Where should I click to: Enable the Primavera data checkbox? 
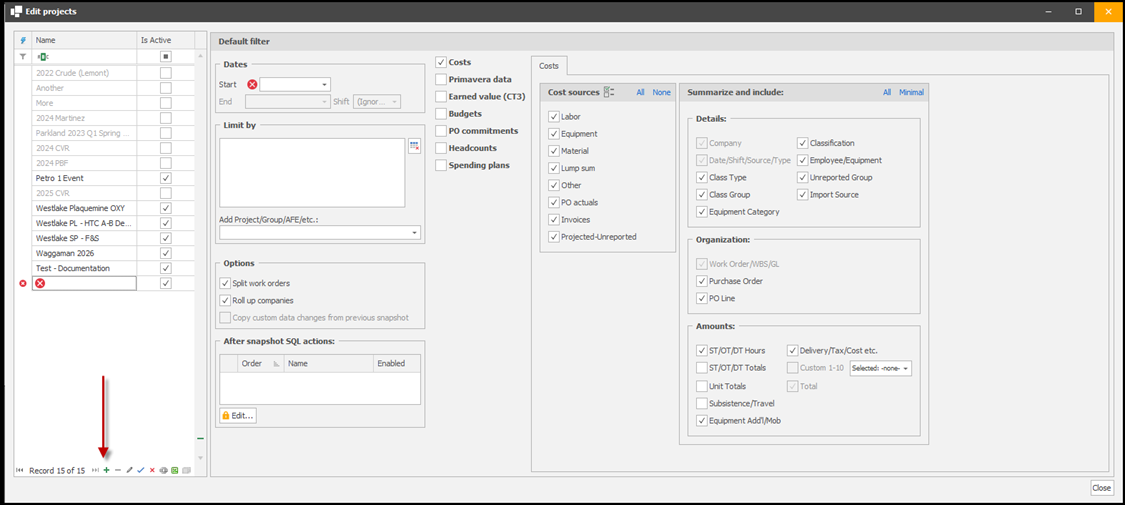[x=442, y=79]
